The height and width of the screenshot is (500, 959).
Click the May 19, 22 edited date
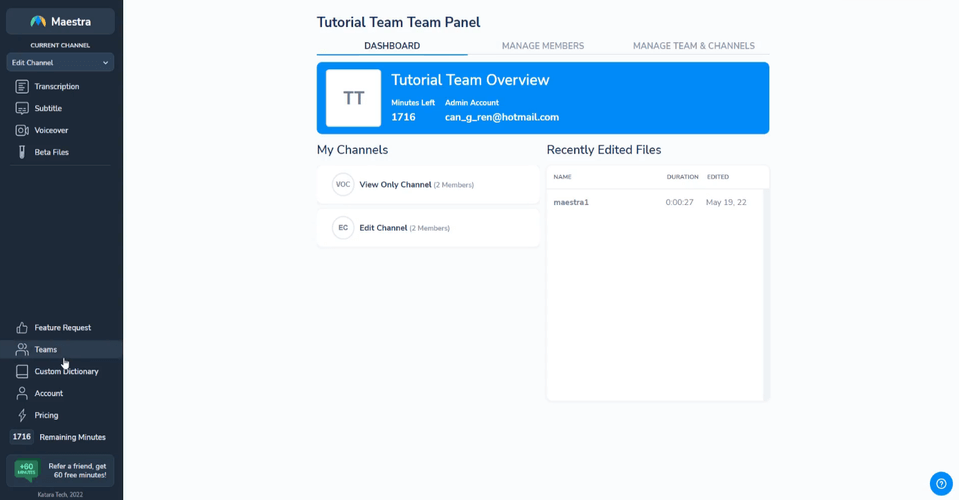tap(726, 202)
